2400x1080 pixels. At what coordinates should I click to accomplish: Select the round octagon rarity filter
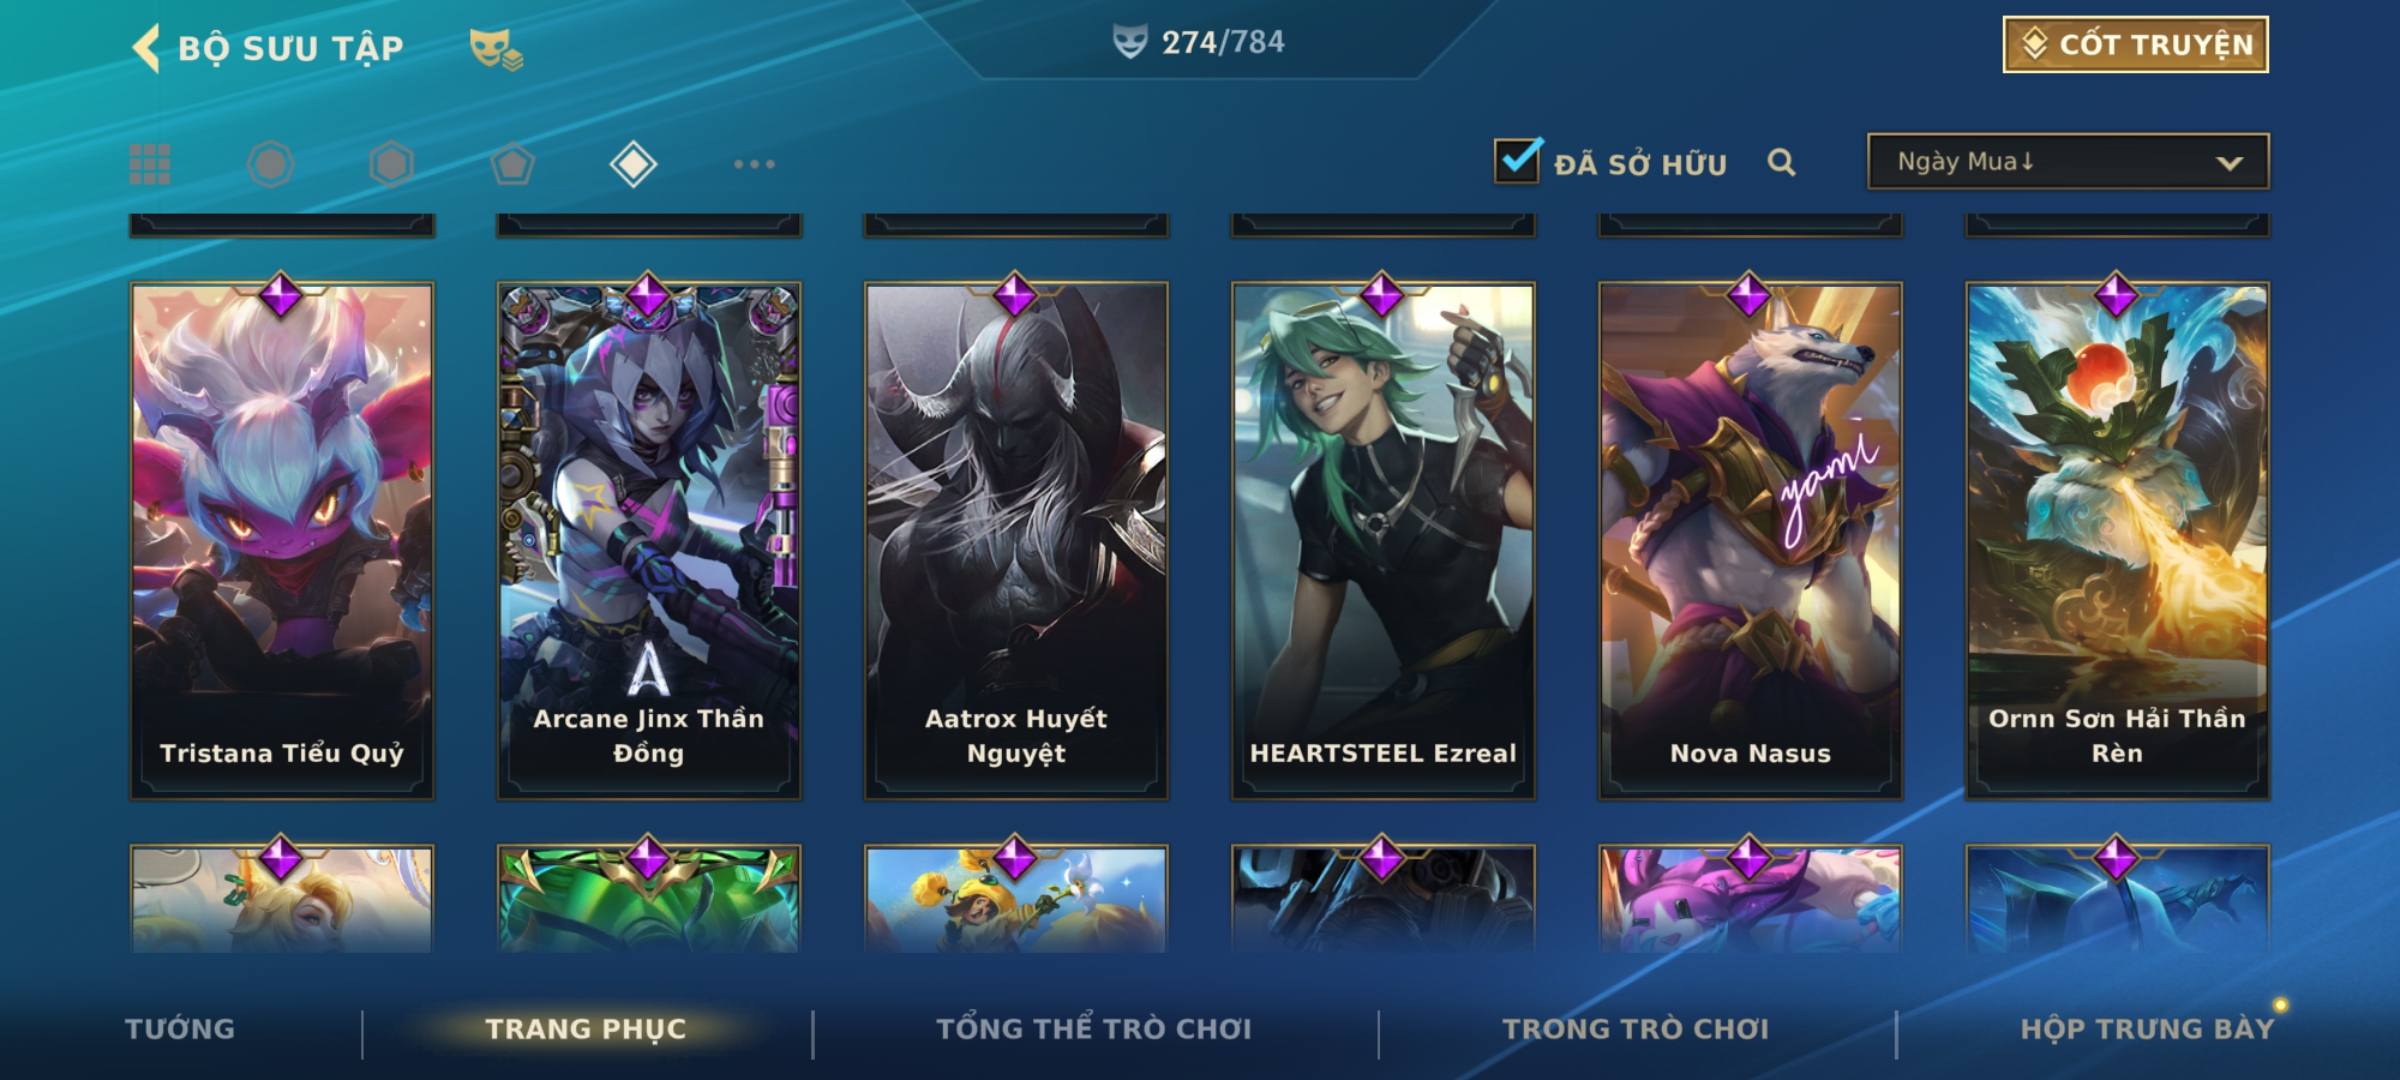271,164
